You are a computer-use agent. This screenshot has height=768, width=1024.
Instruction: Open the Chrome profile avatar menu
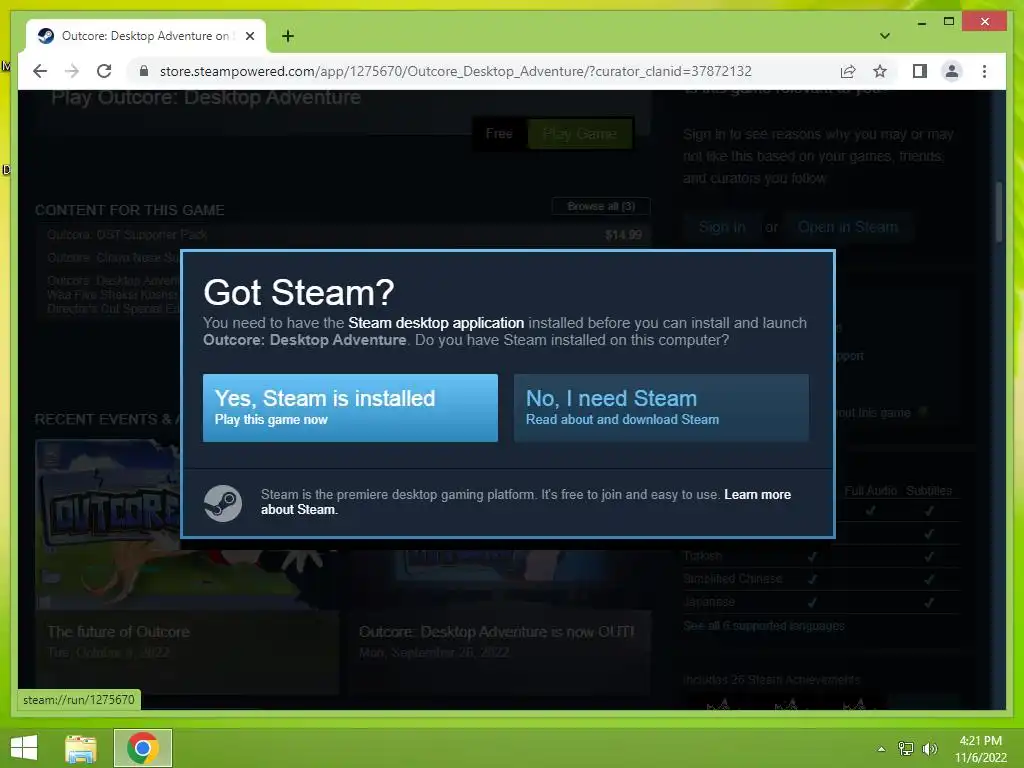point(952,71)
